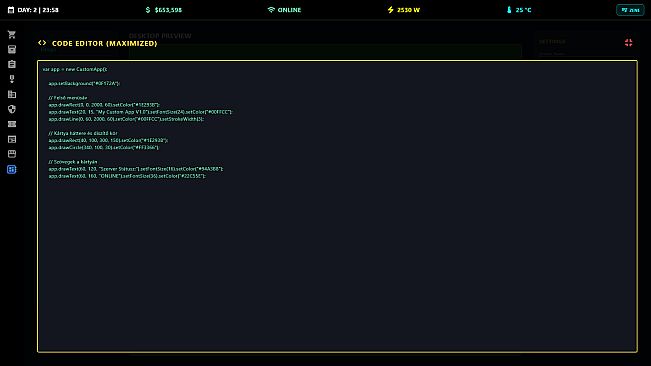Click the thermometer temperature icon
651x366 pixels.
click(509, 10)
